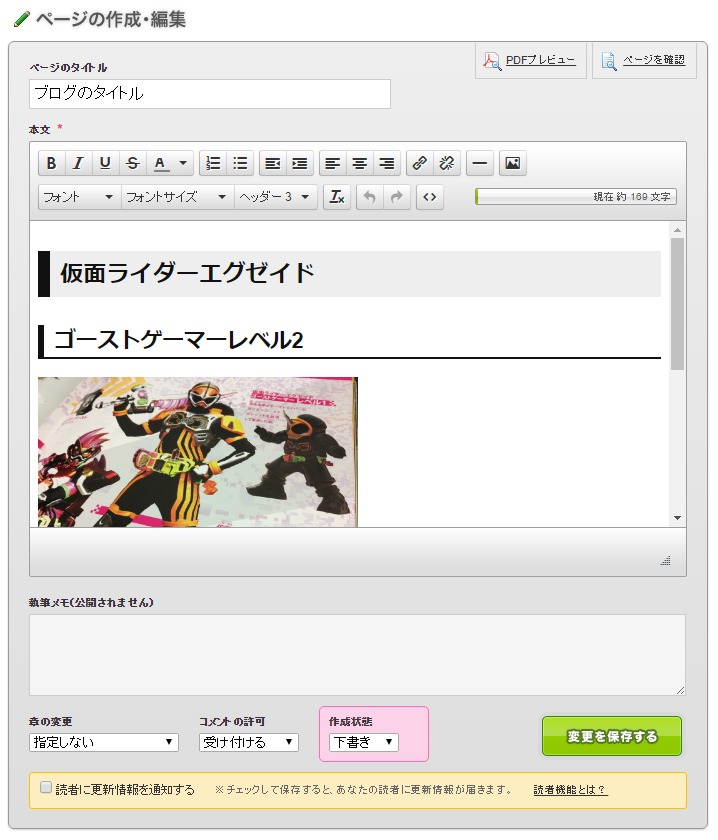Remove link with the unlink icon

(x=447, y=163)
